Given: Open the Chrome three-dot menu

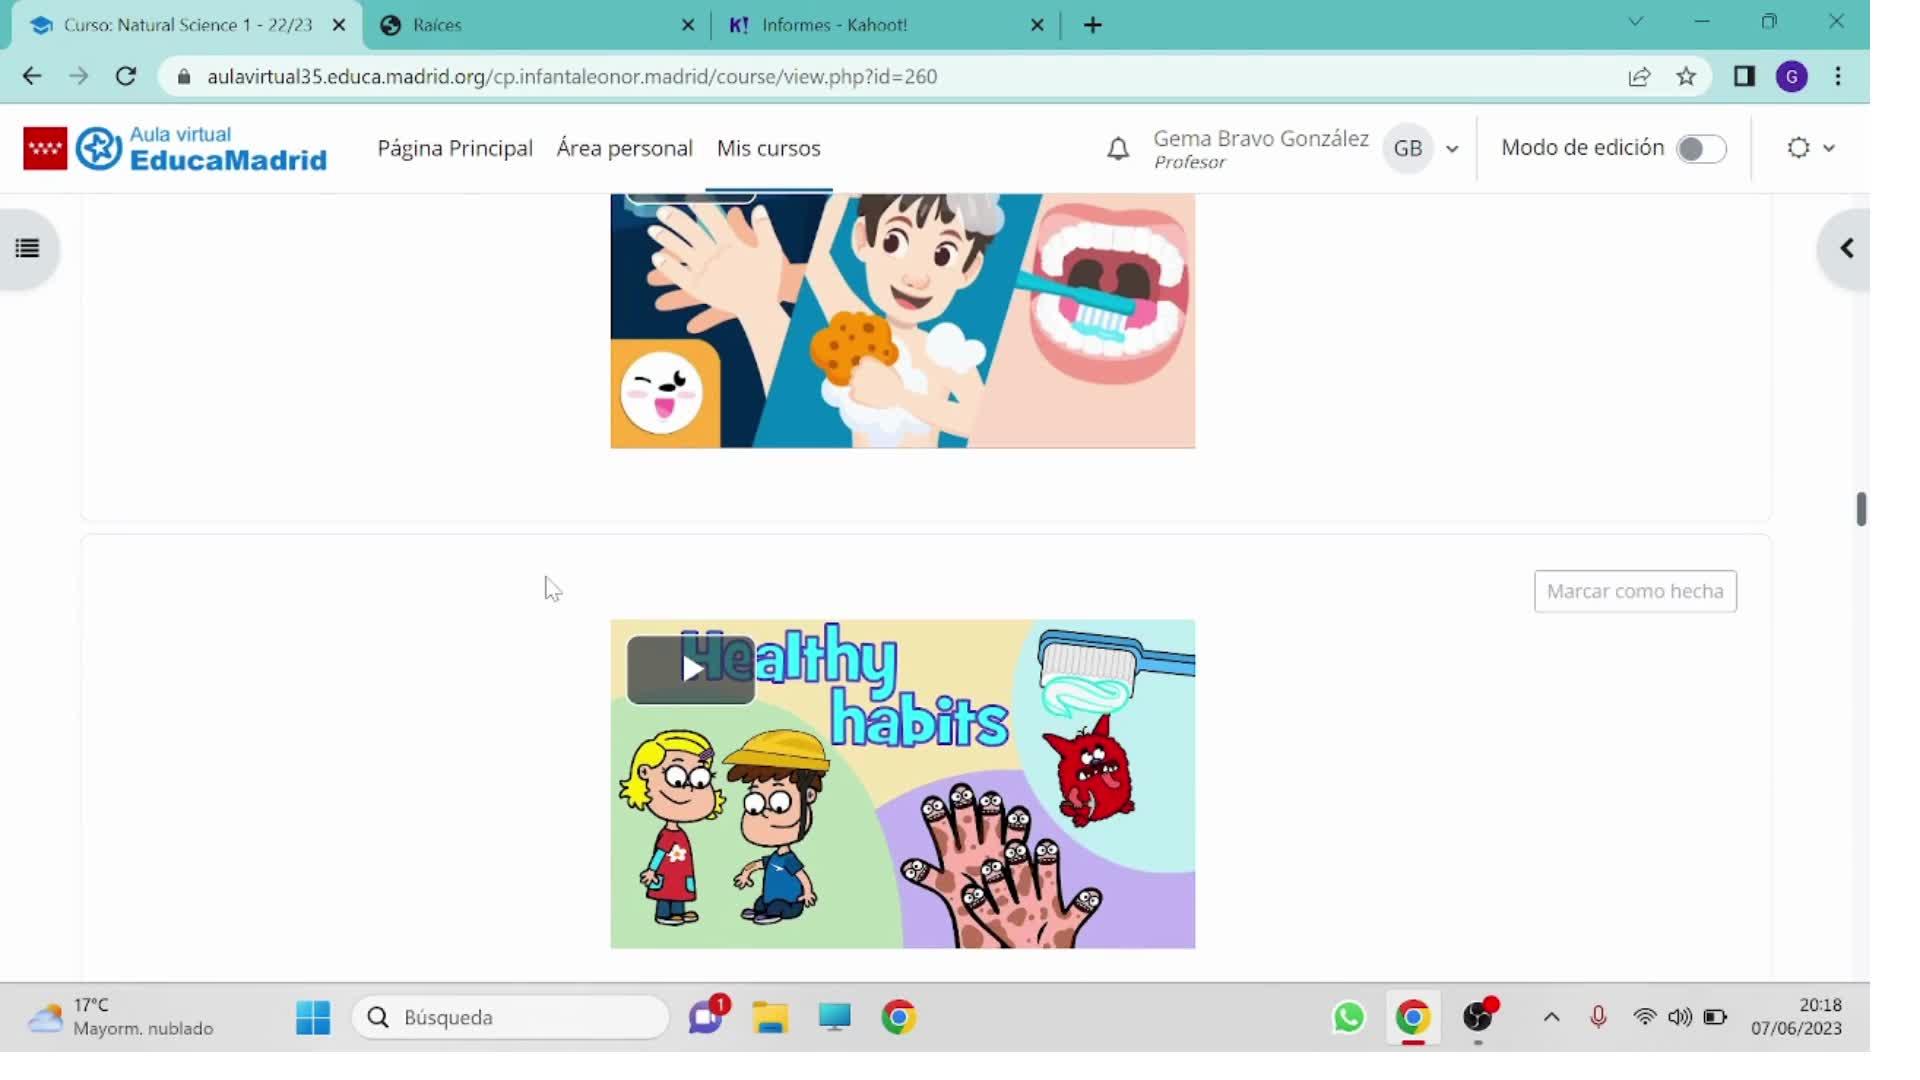Looking at the screenshot, I should click(1838, 77).
